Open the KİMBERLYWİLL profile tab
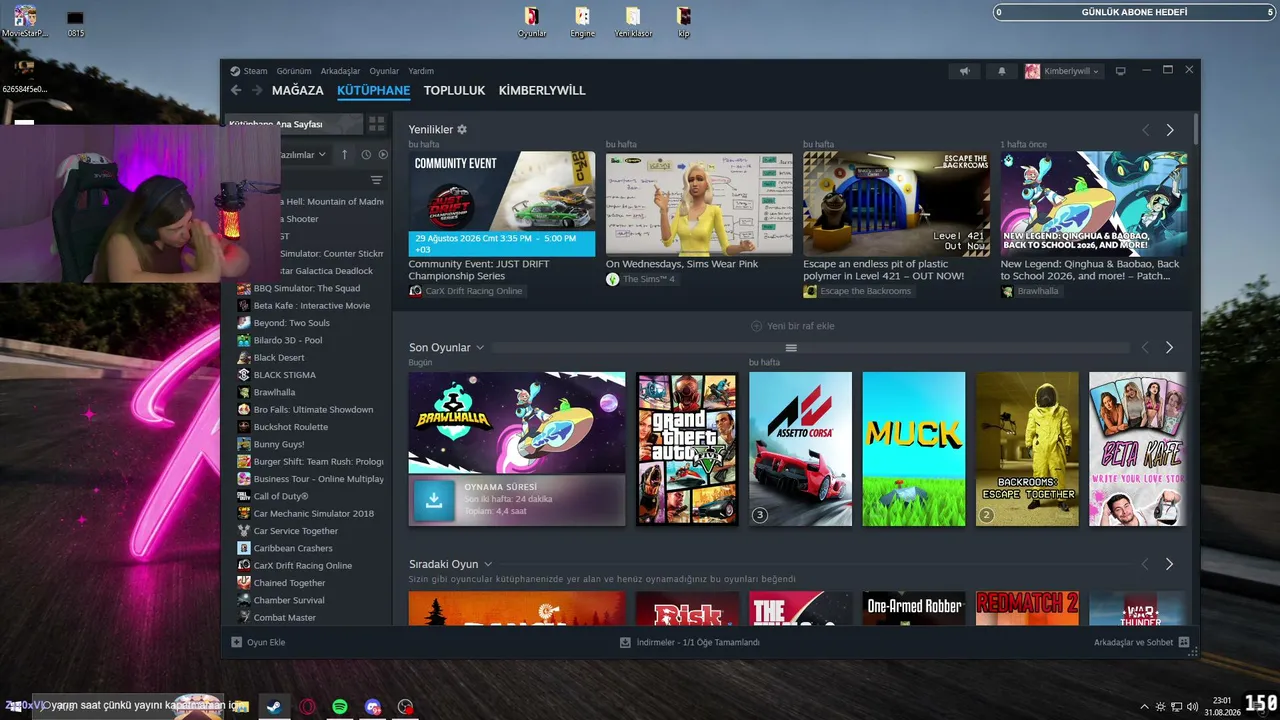 click(x=542, y=90)
